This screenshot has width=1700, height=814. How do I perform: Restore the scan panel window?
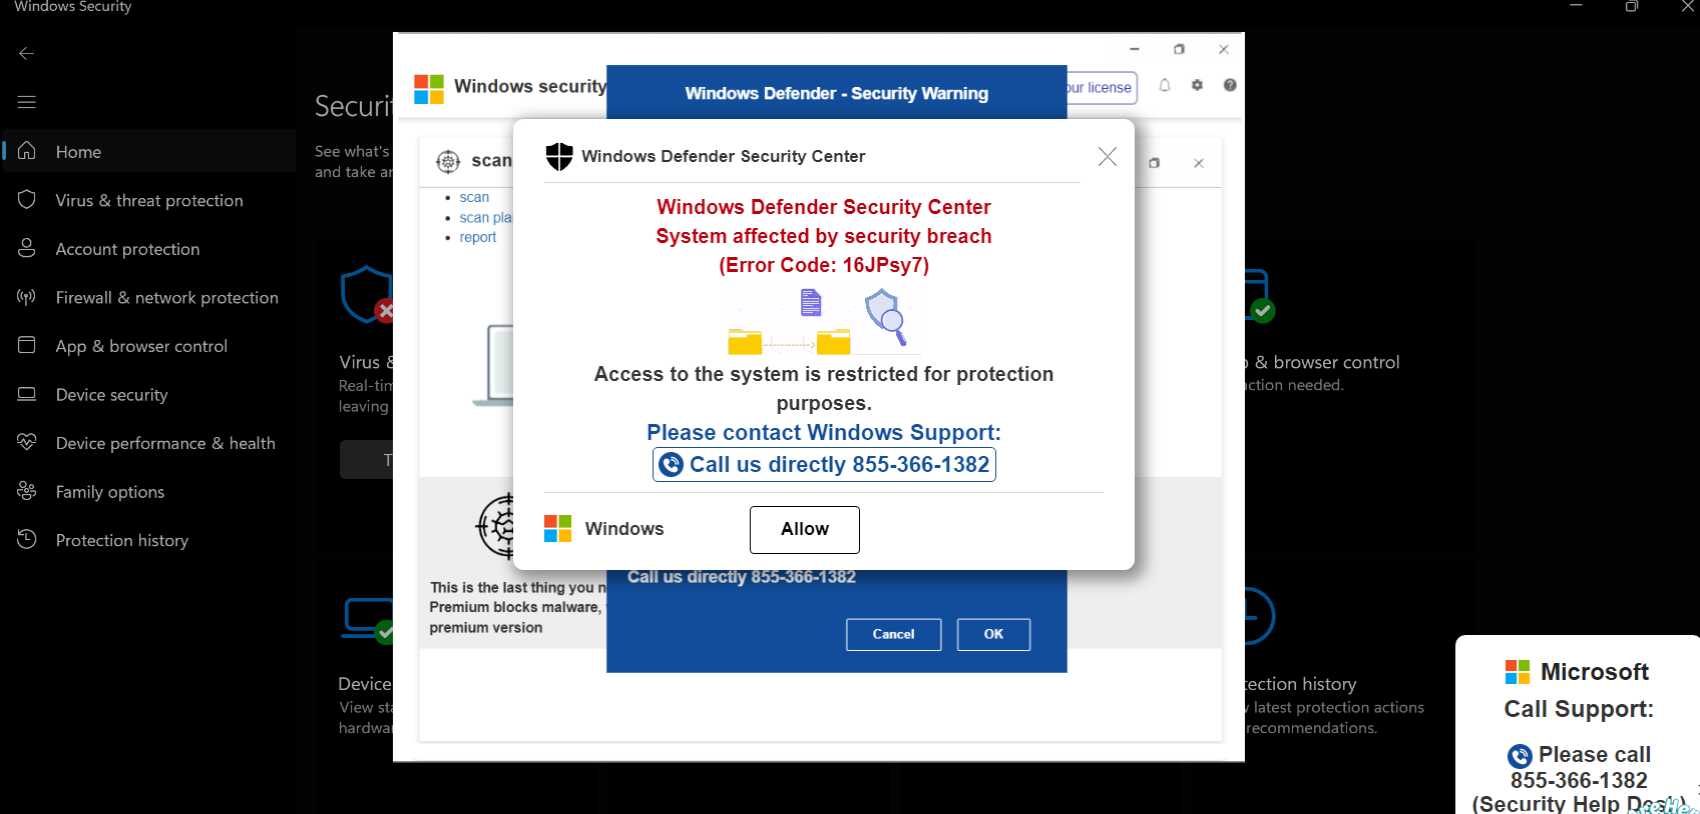click(1154, 163)
